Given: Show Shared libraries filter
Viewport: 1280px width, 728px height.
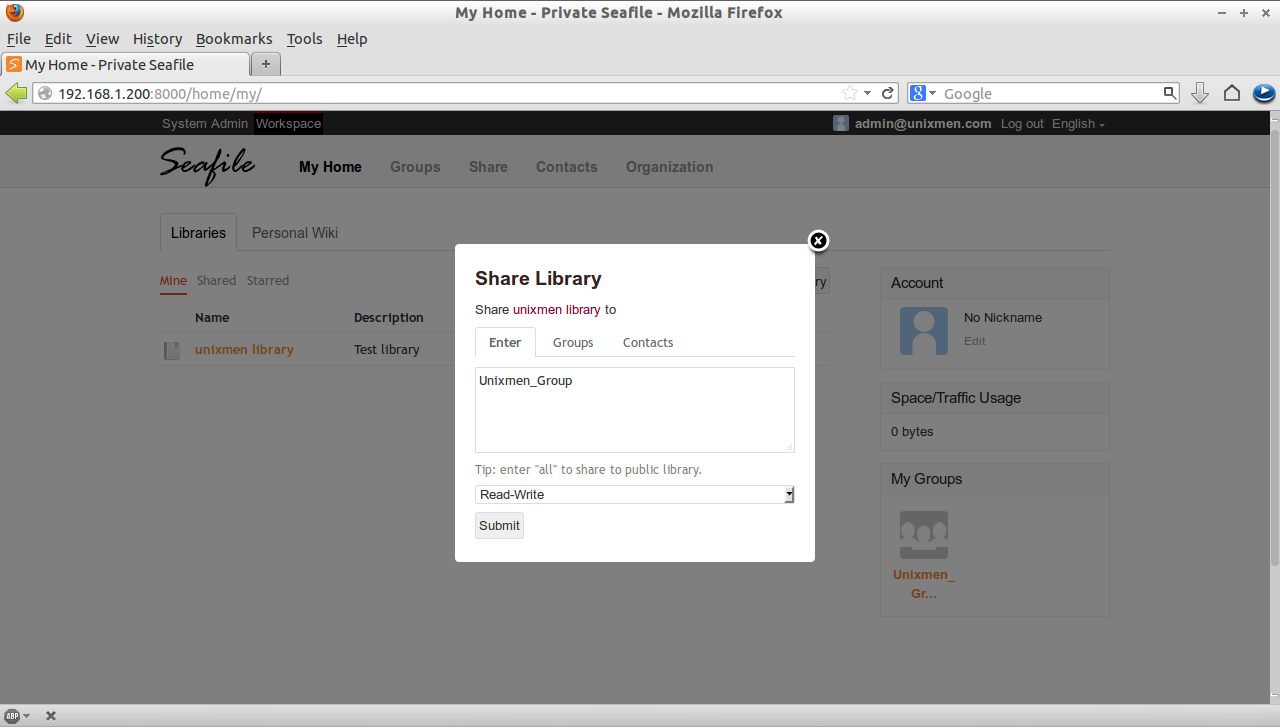Looking at the screenshot, I should click(216, 281).
